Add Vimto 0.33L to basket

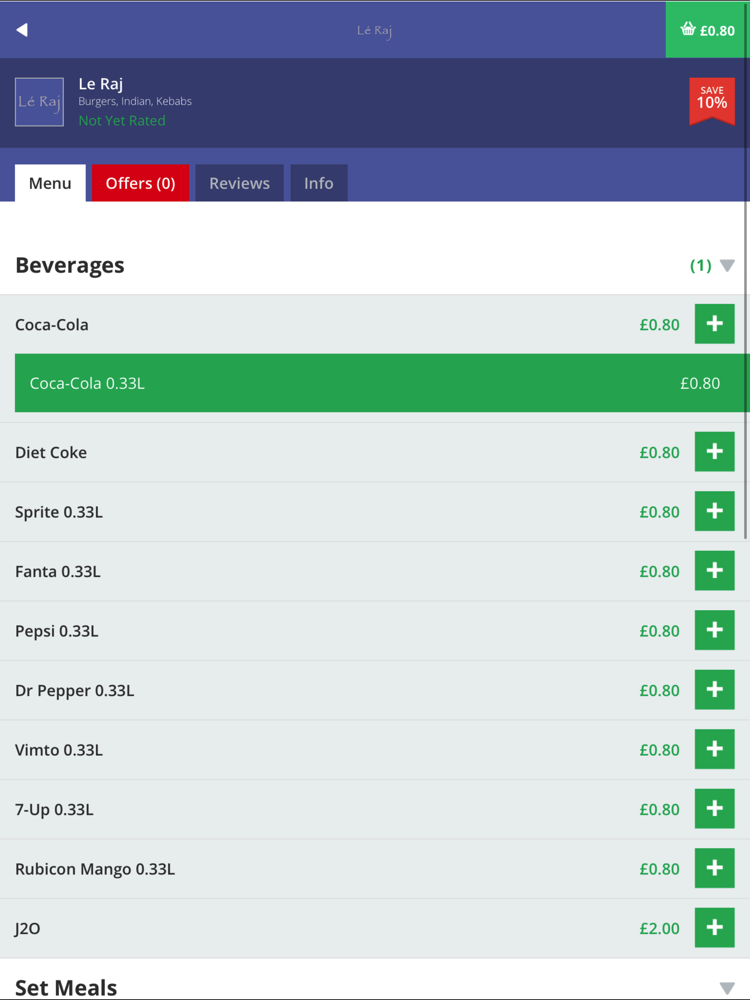714,749
